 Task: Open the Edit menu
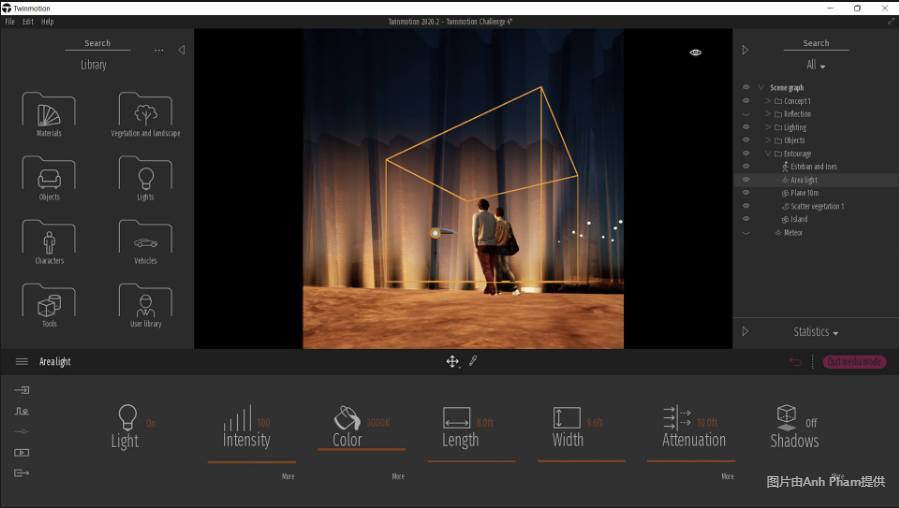[x=28, y=22]
